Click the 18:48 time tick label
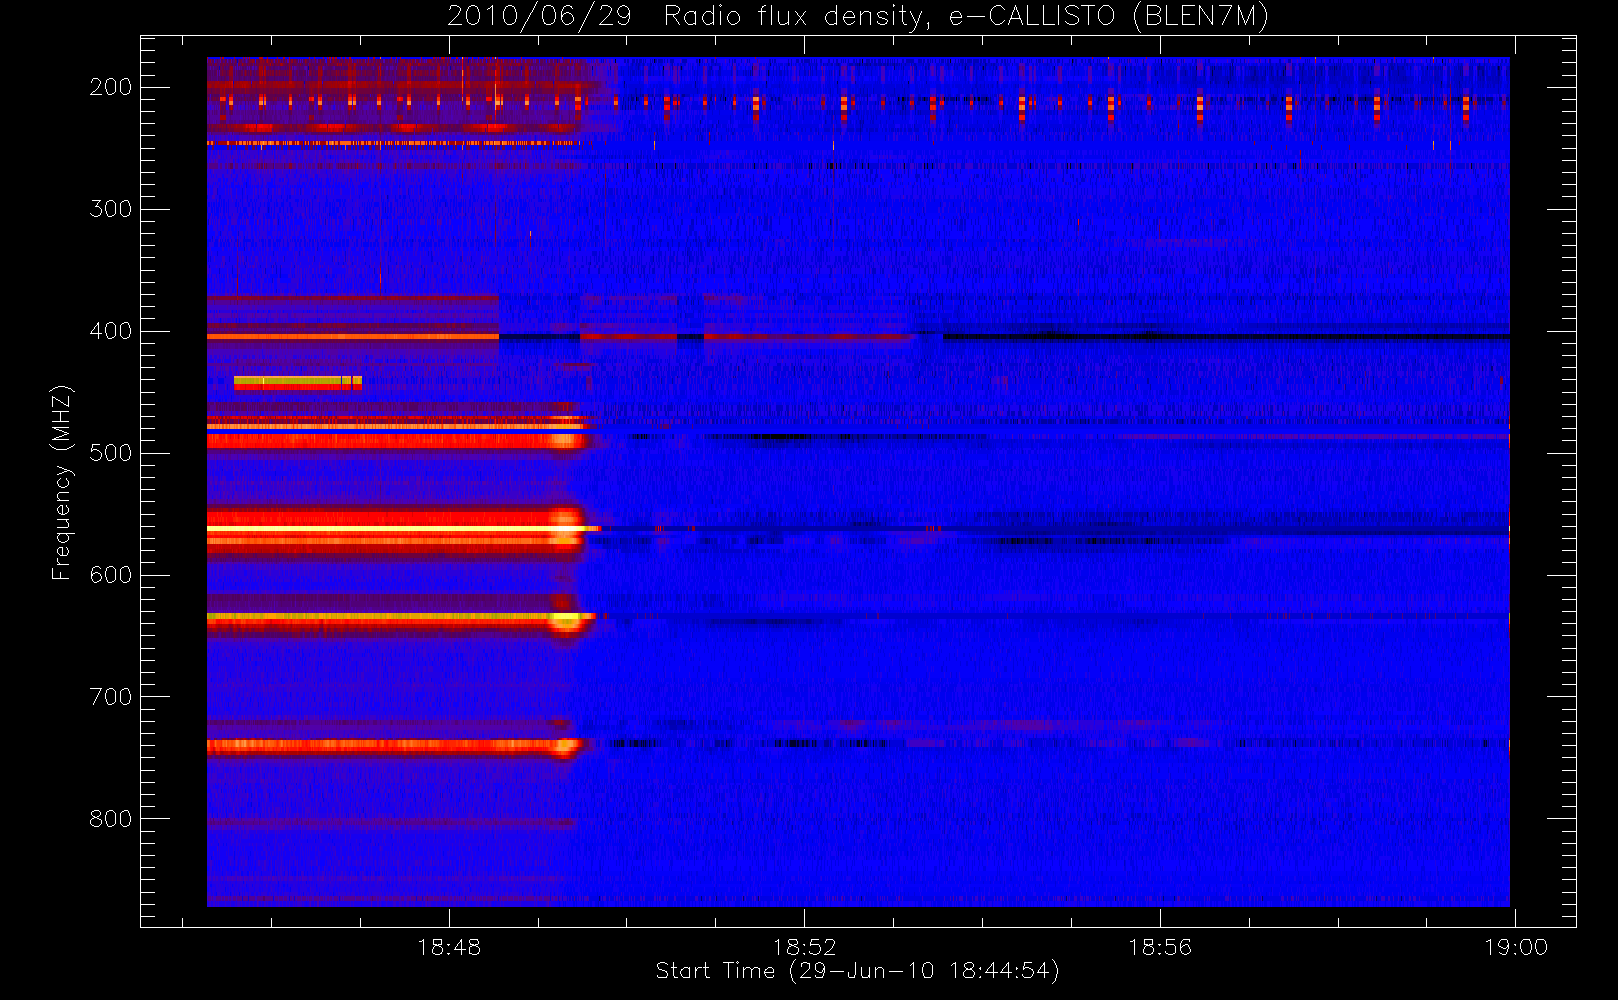Viewport: 1618px width, 1000px height. click(449, 947)
